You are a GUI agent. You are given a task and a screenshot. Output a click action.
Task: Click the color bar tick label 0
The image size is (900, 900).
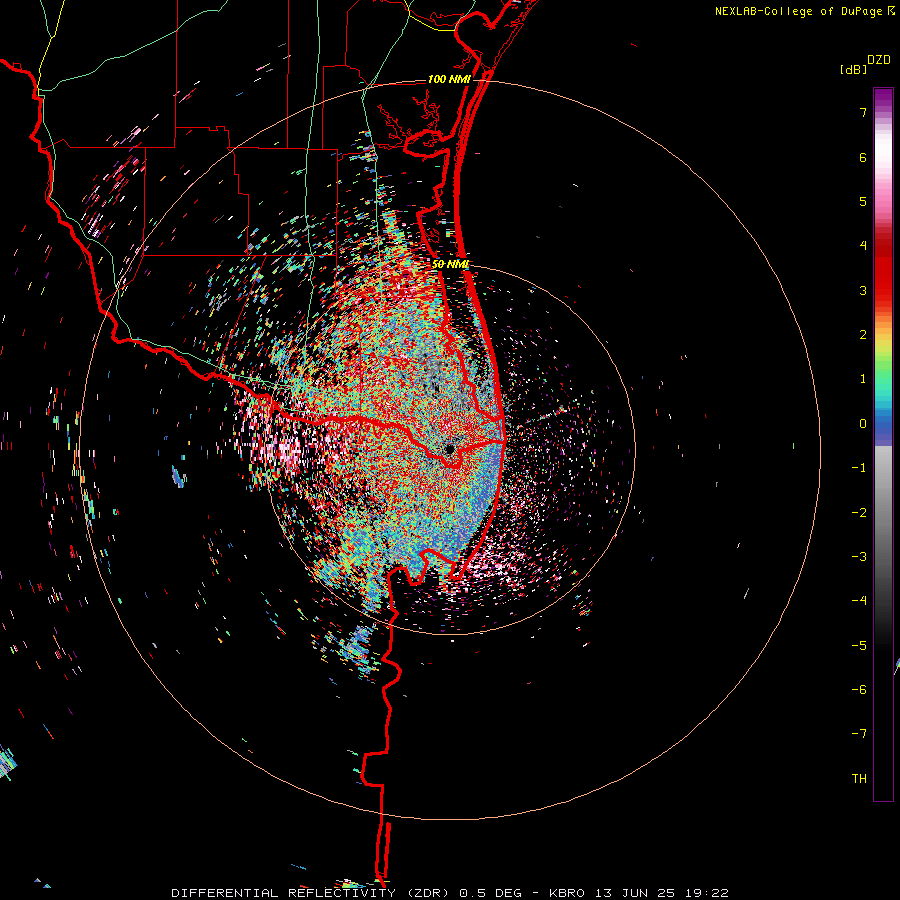pos(863,424)
